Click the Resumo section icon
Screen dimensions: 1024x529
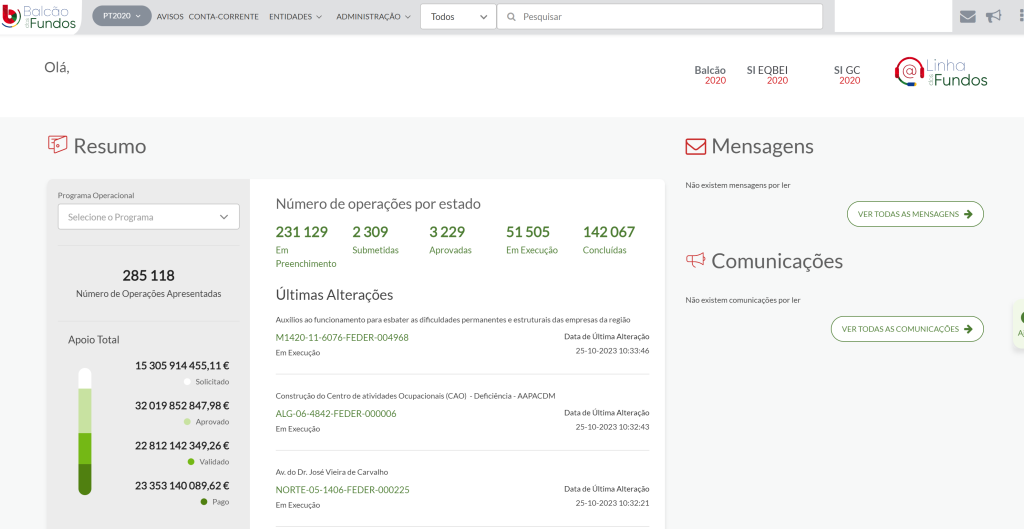57,144
